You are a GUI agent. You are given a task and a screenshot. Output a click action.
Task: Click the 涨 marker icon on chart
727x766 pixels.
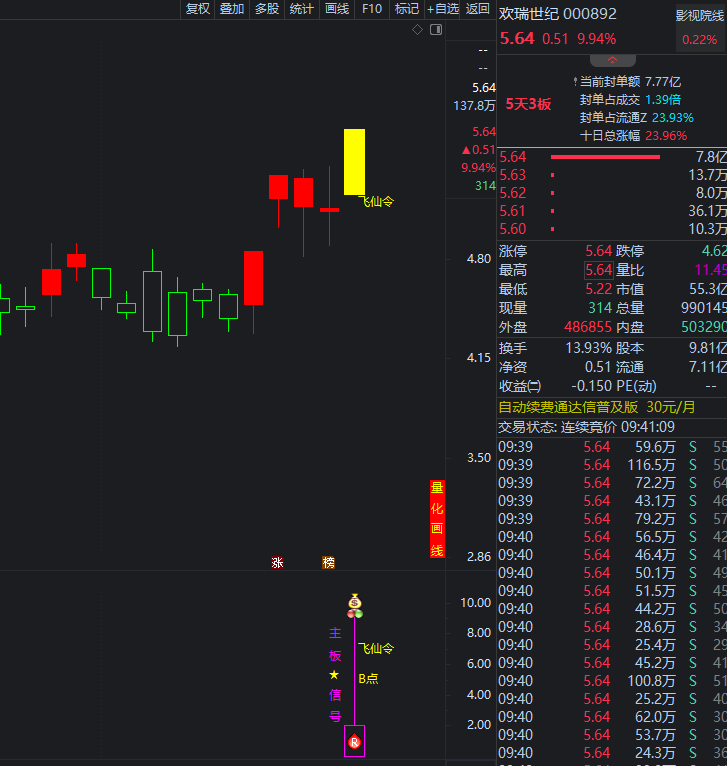[278, 563]
